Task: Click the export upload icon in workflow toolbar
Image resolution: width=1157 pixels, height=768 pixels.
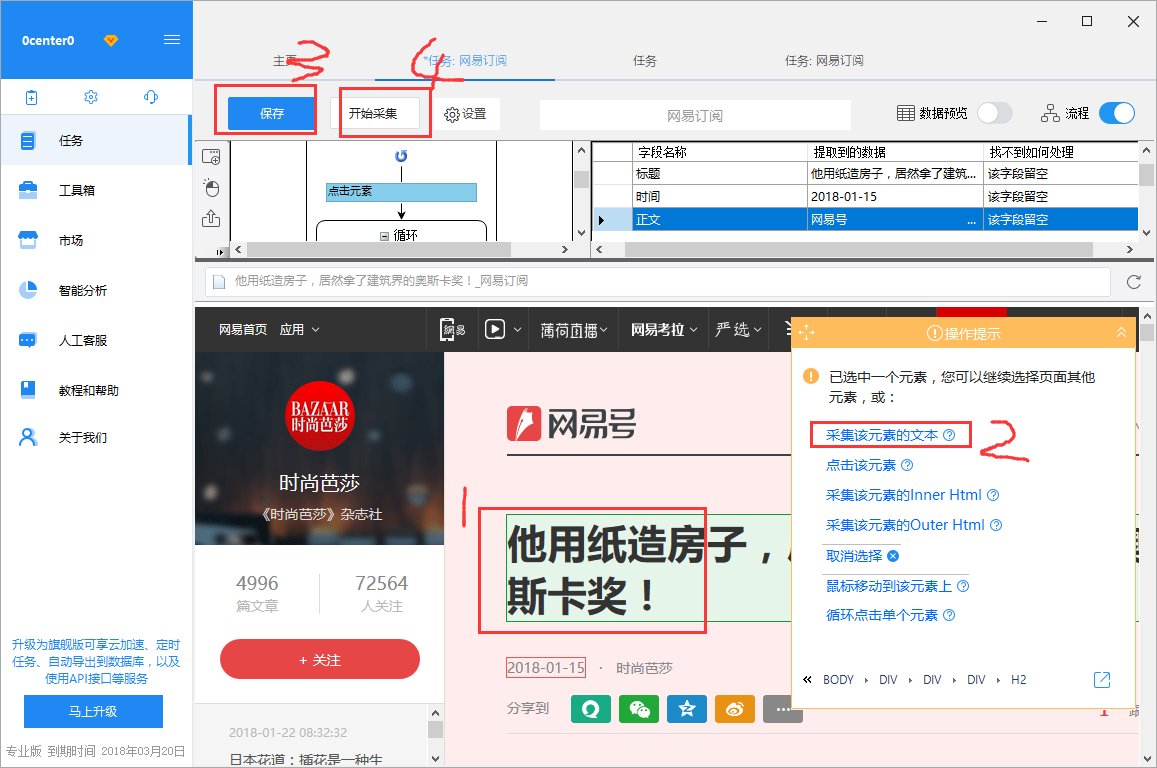Action: click(211, 218)
